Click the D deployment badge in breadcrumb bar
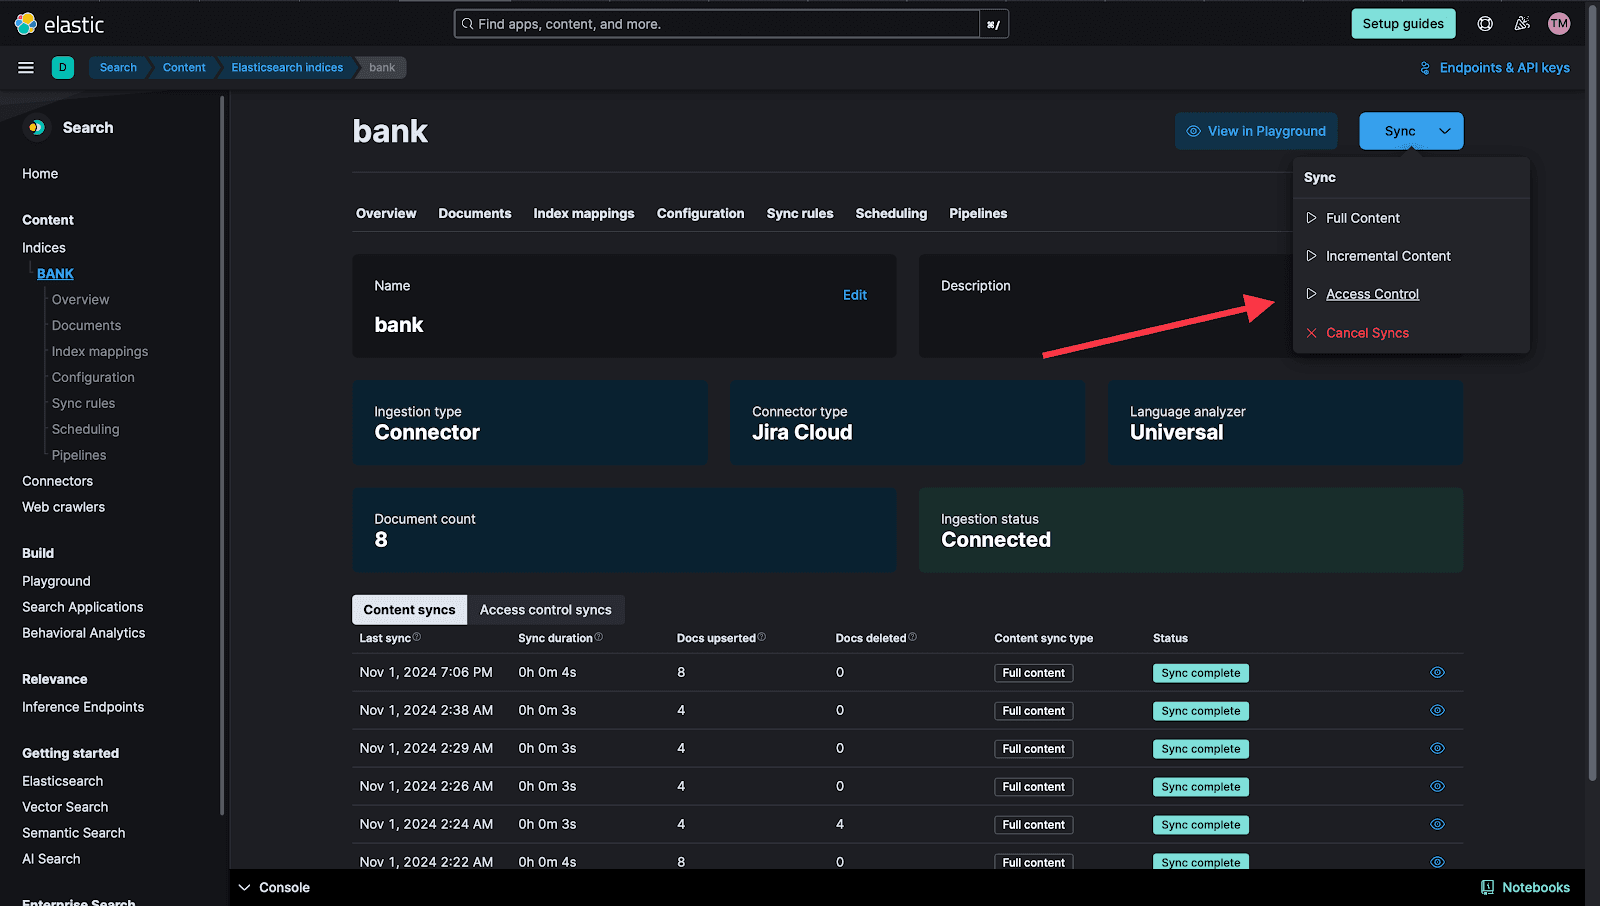This screenshot has height=906, width=1600. [62, 67]
